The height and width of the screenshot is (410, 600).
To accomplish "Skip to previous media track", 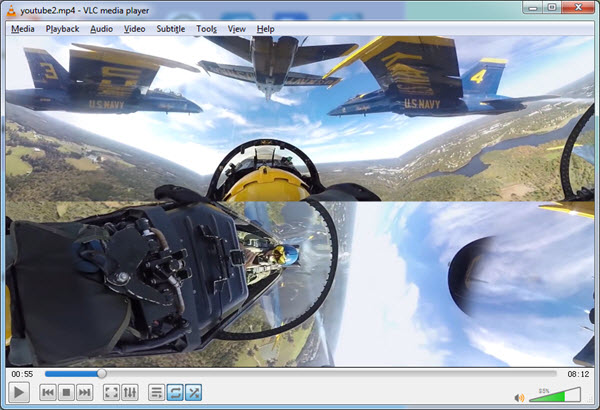I will click(x=47, y=393).
